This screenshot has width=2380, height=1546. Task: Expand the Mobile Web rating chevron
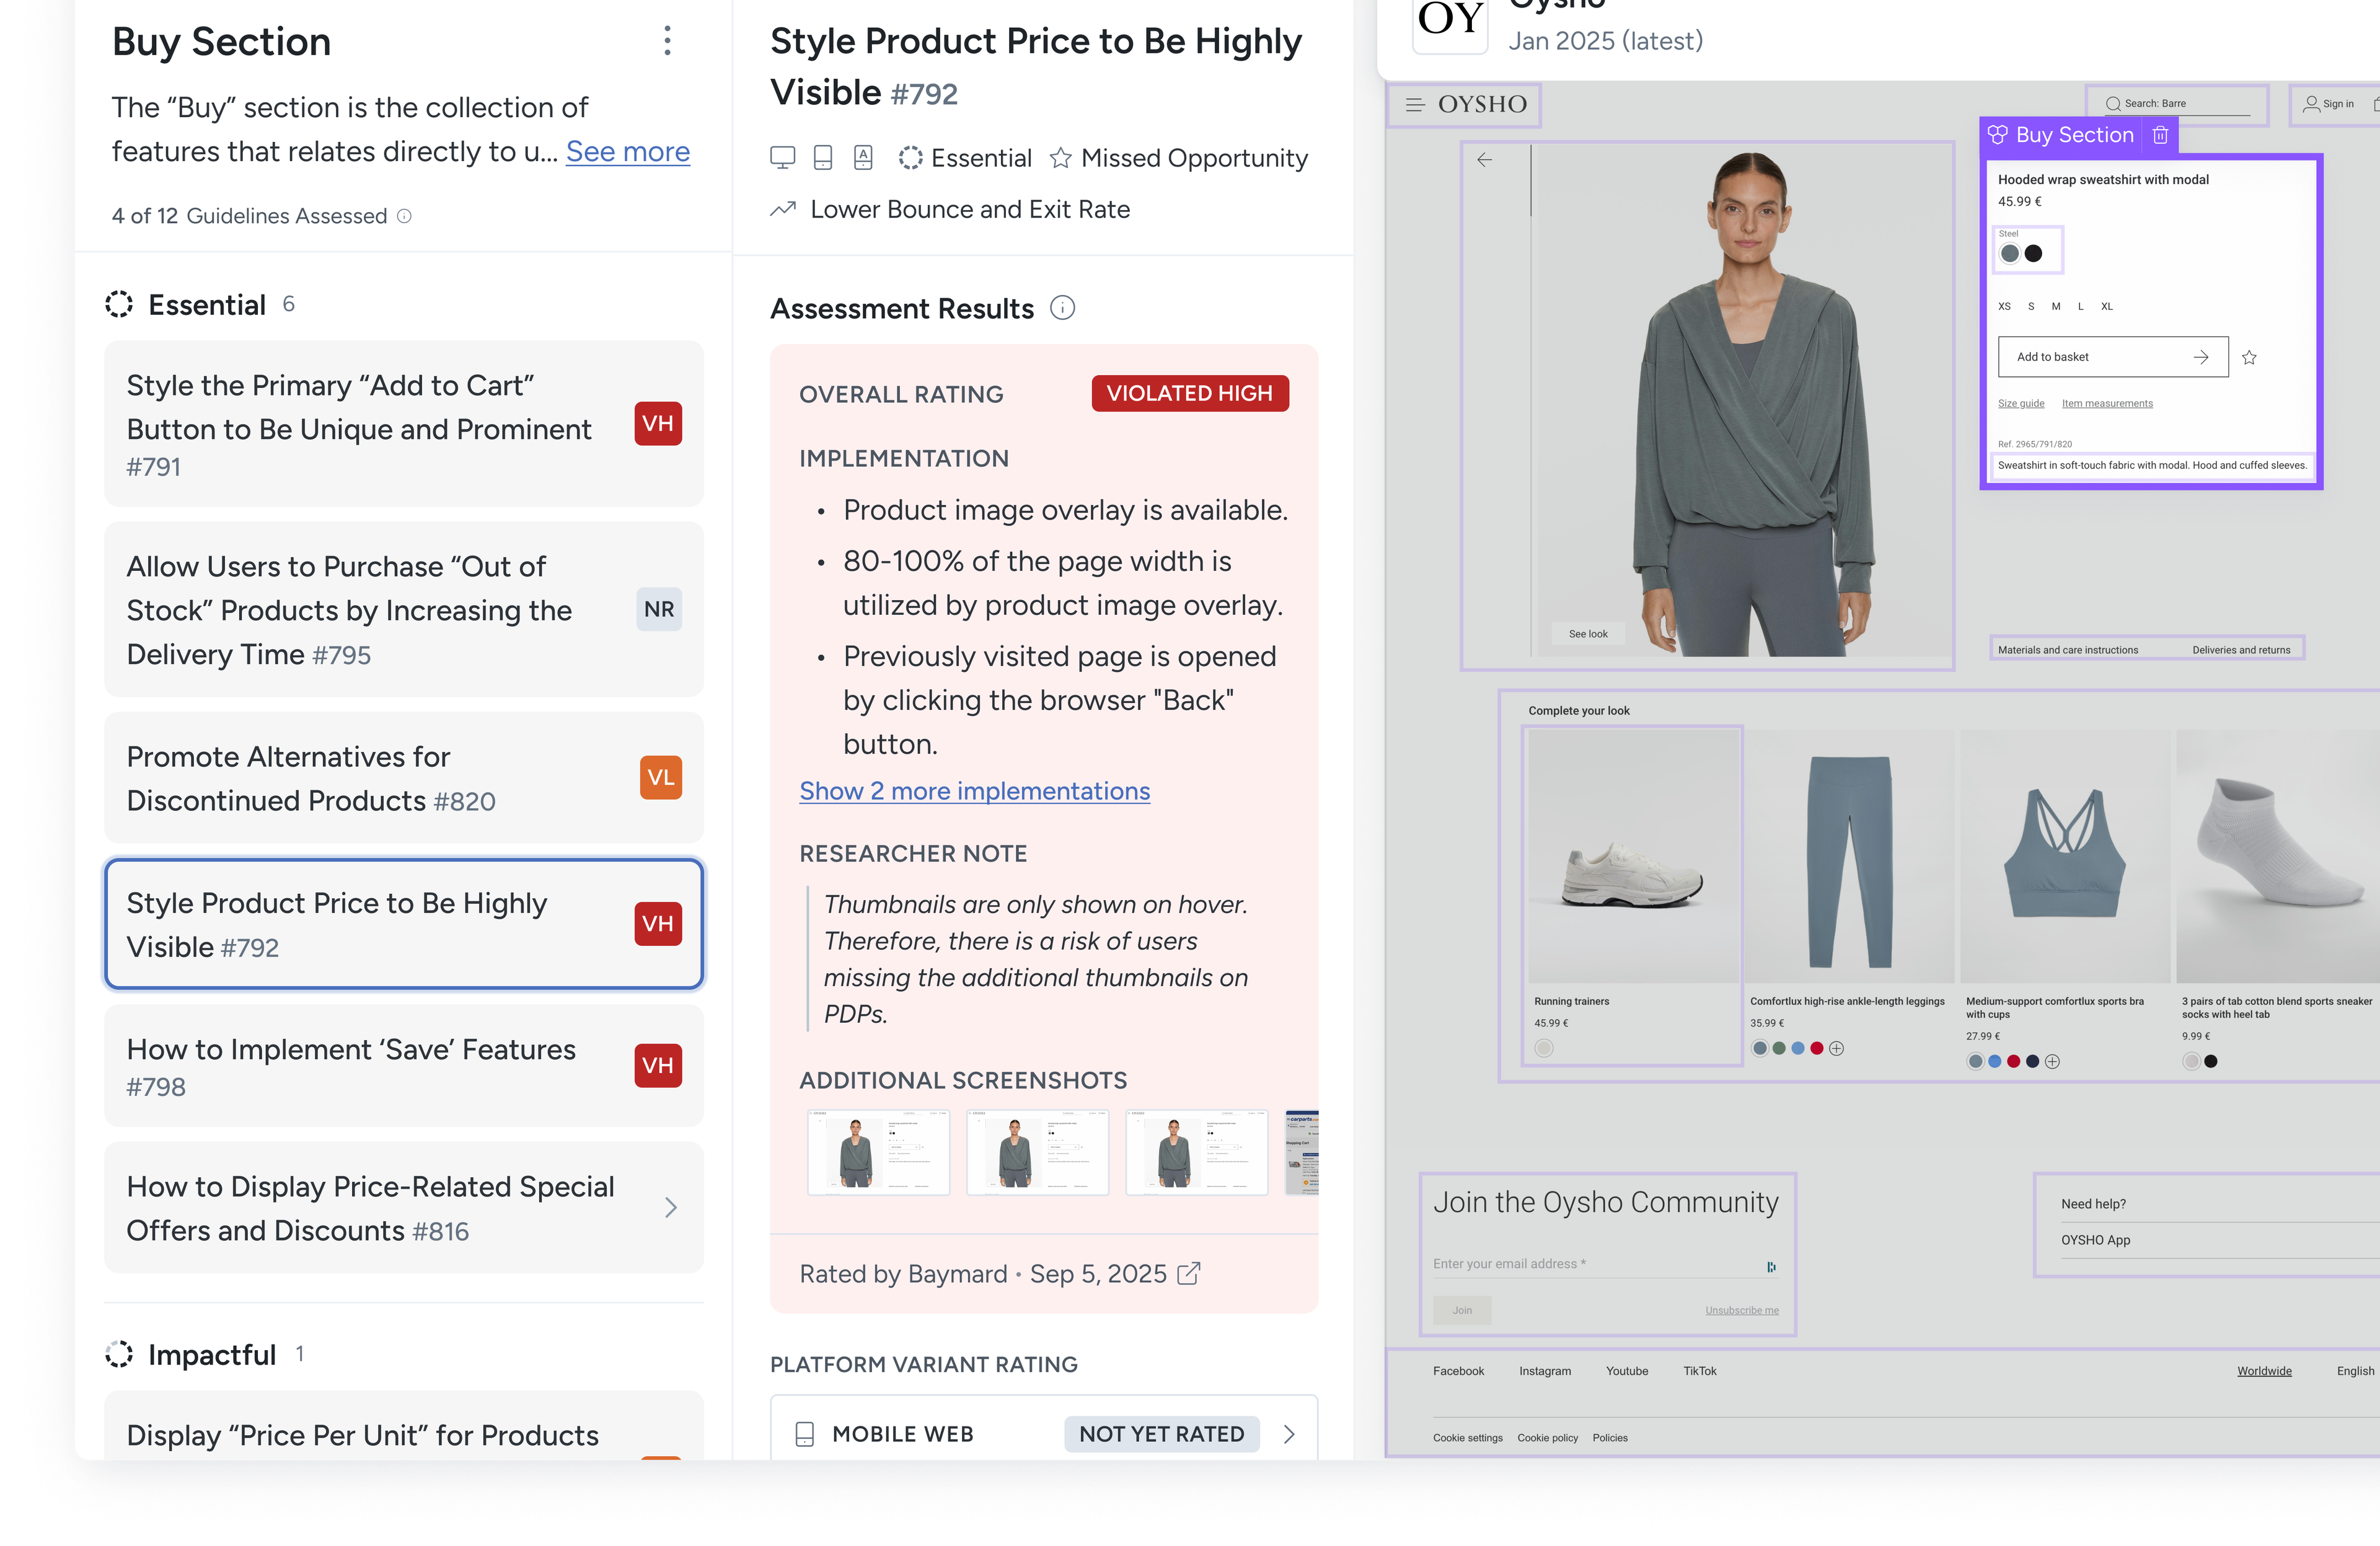click(1289, 1434)
